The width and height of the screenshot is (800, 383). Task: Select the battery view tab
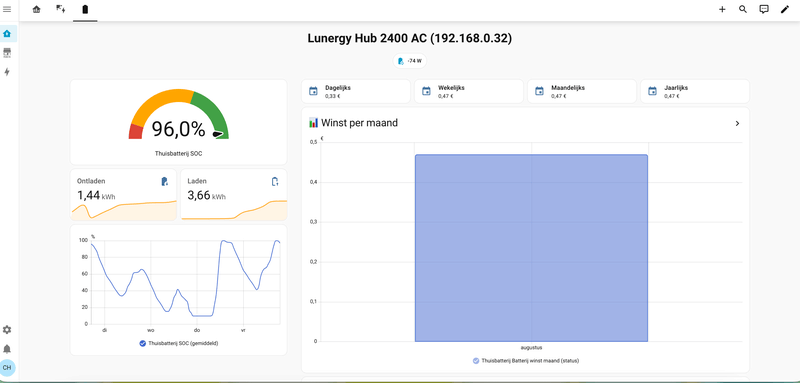(x=85, y=9)
